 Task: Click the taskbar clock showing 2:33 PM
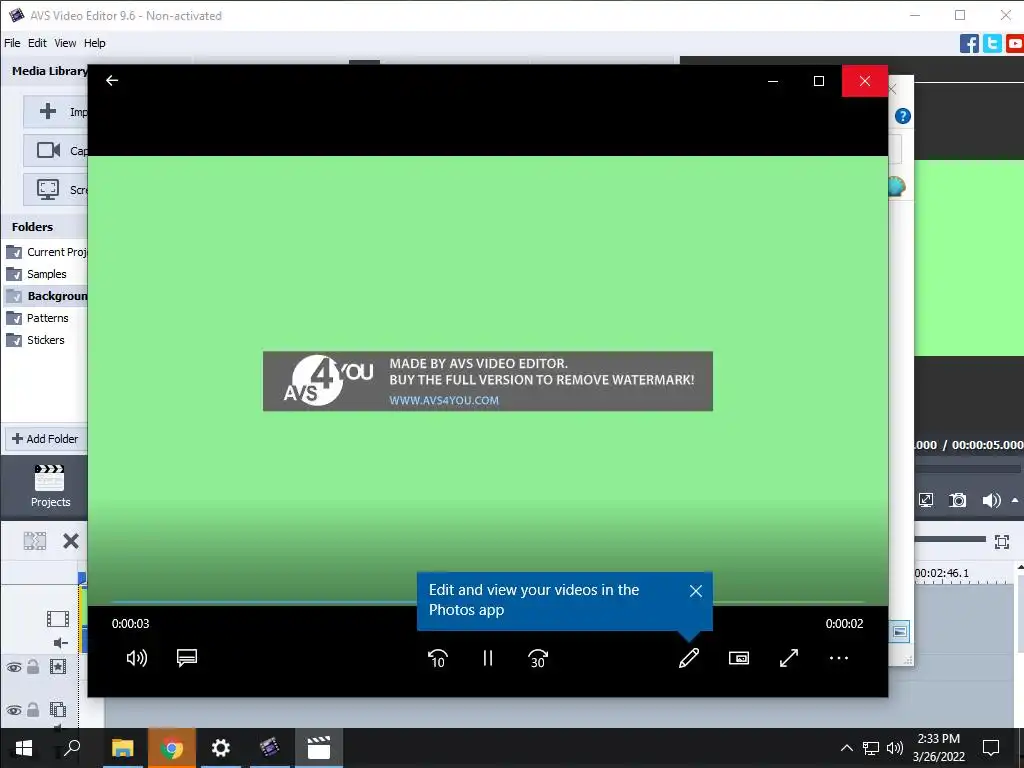(938, 748)
